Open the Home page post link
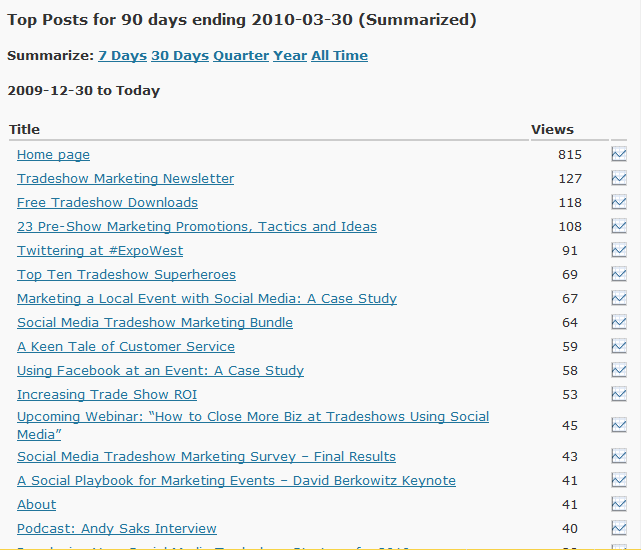Image resolution: width=641 pixels, height=550 pixels. pos(53,155)
